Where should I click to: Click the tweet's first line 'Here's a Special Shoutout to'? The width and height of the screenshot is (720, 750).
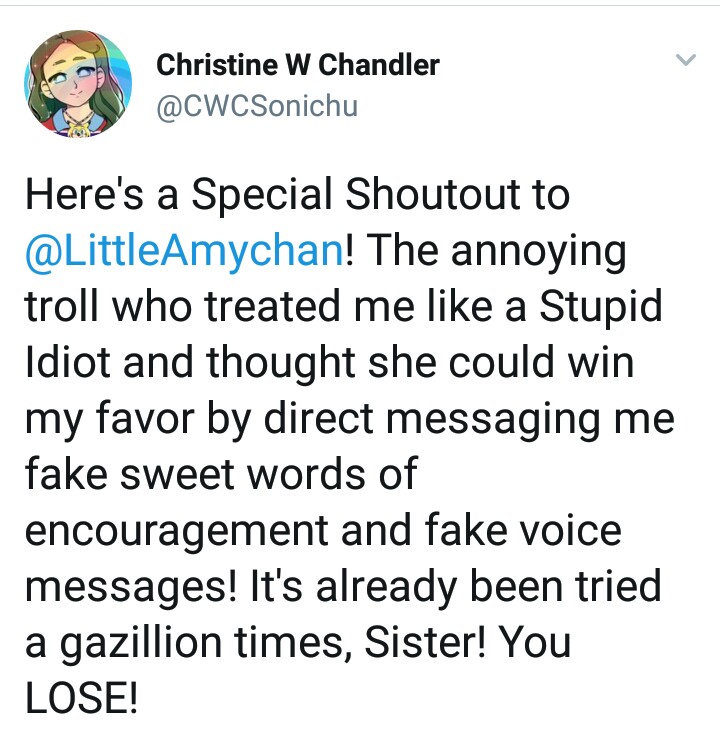[297, 194]
